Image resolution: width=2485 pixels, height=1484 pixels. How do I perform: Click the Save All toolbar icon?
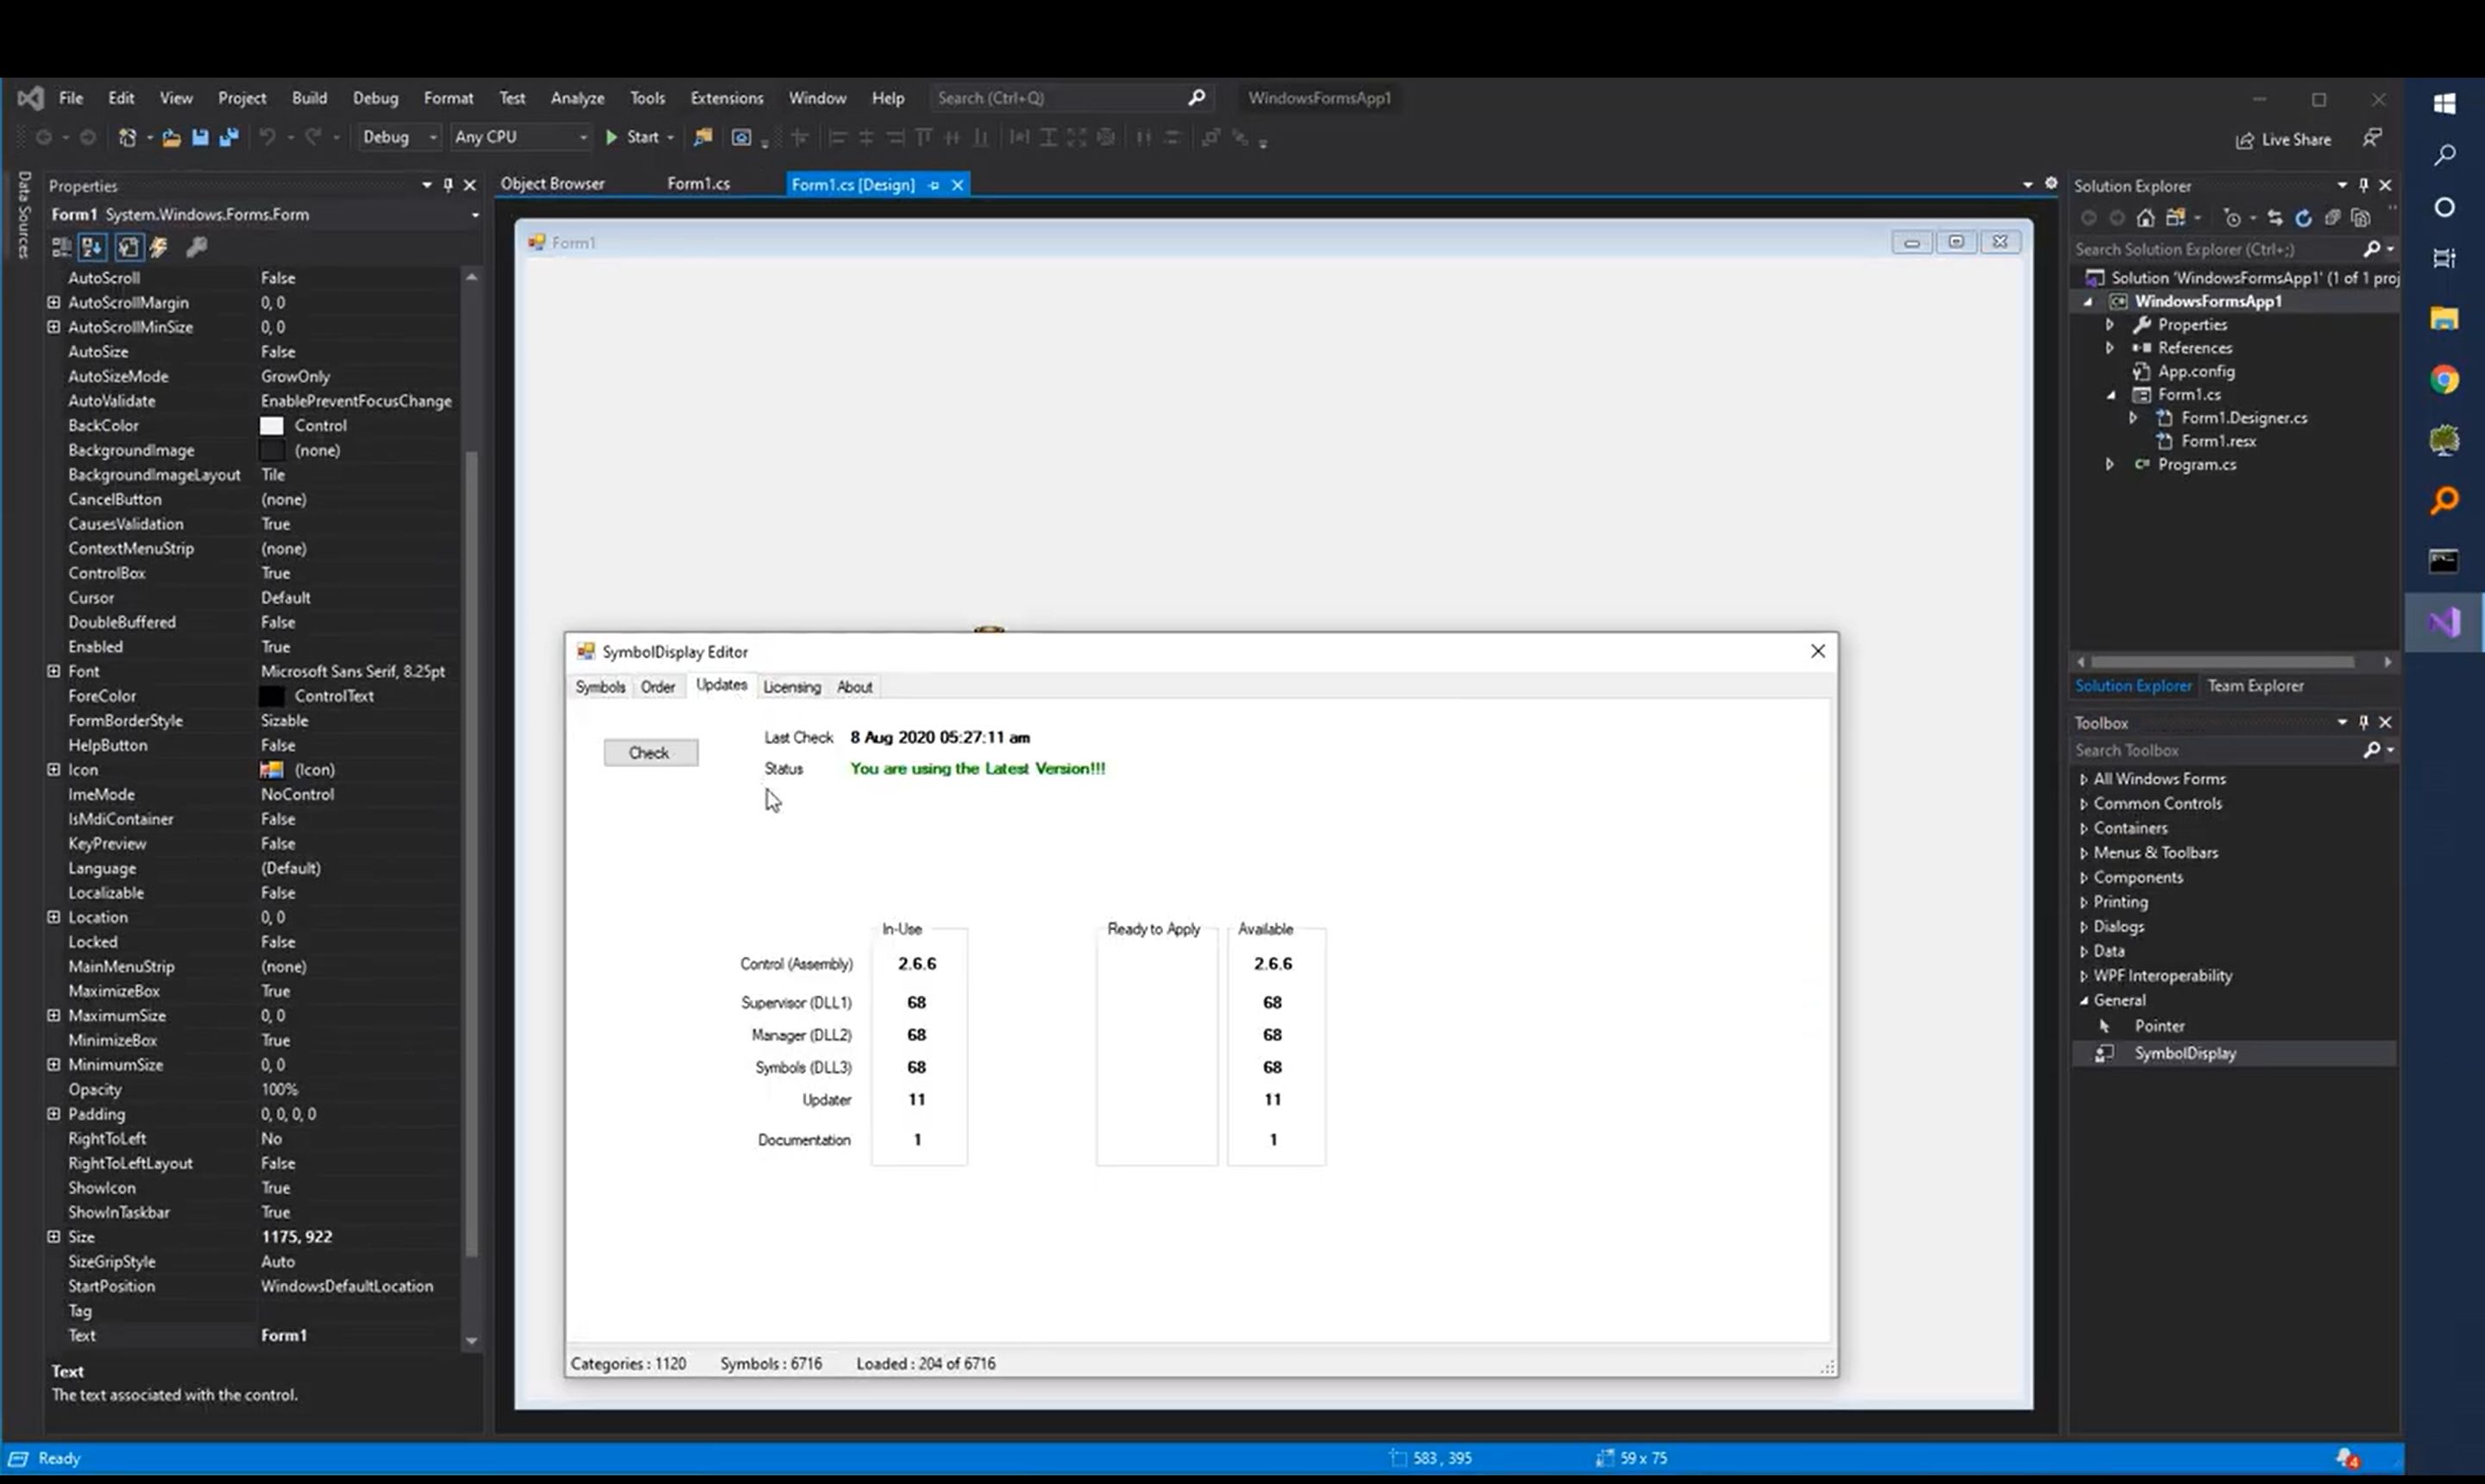(229, 137)
